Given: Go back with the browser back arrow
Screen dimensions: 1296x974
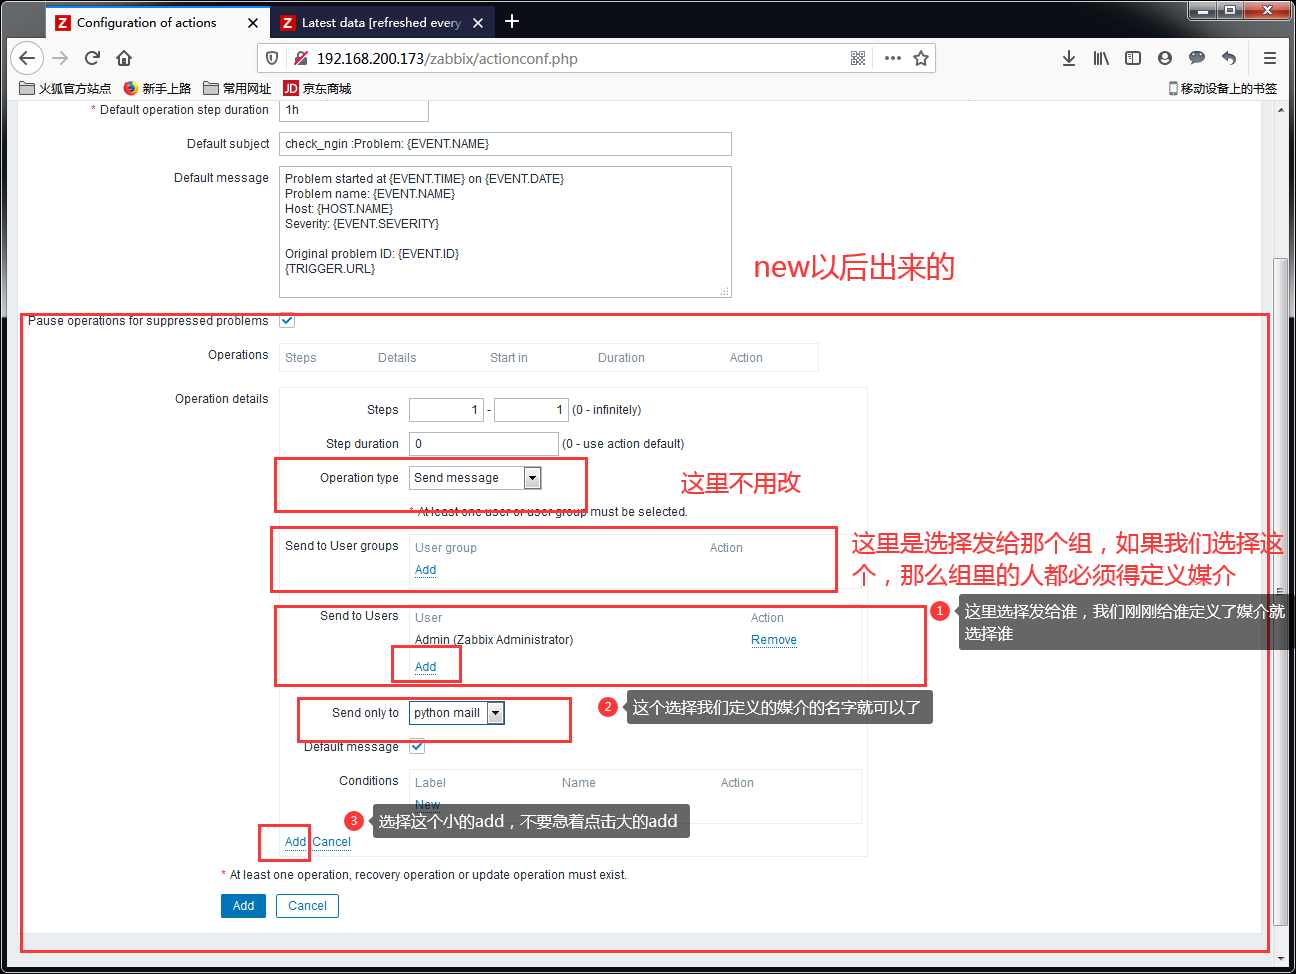Looking at the screenshot, I should (28, 58).
